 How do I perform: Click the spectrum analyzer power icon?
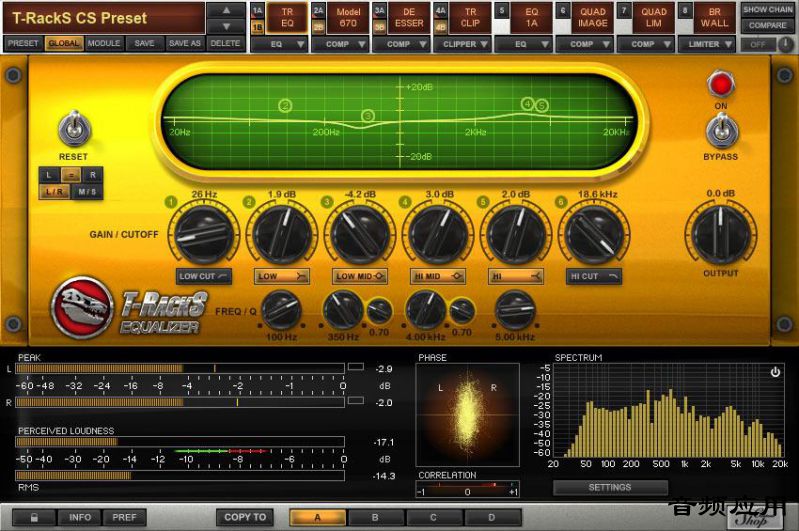775,372
